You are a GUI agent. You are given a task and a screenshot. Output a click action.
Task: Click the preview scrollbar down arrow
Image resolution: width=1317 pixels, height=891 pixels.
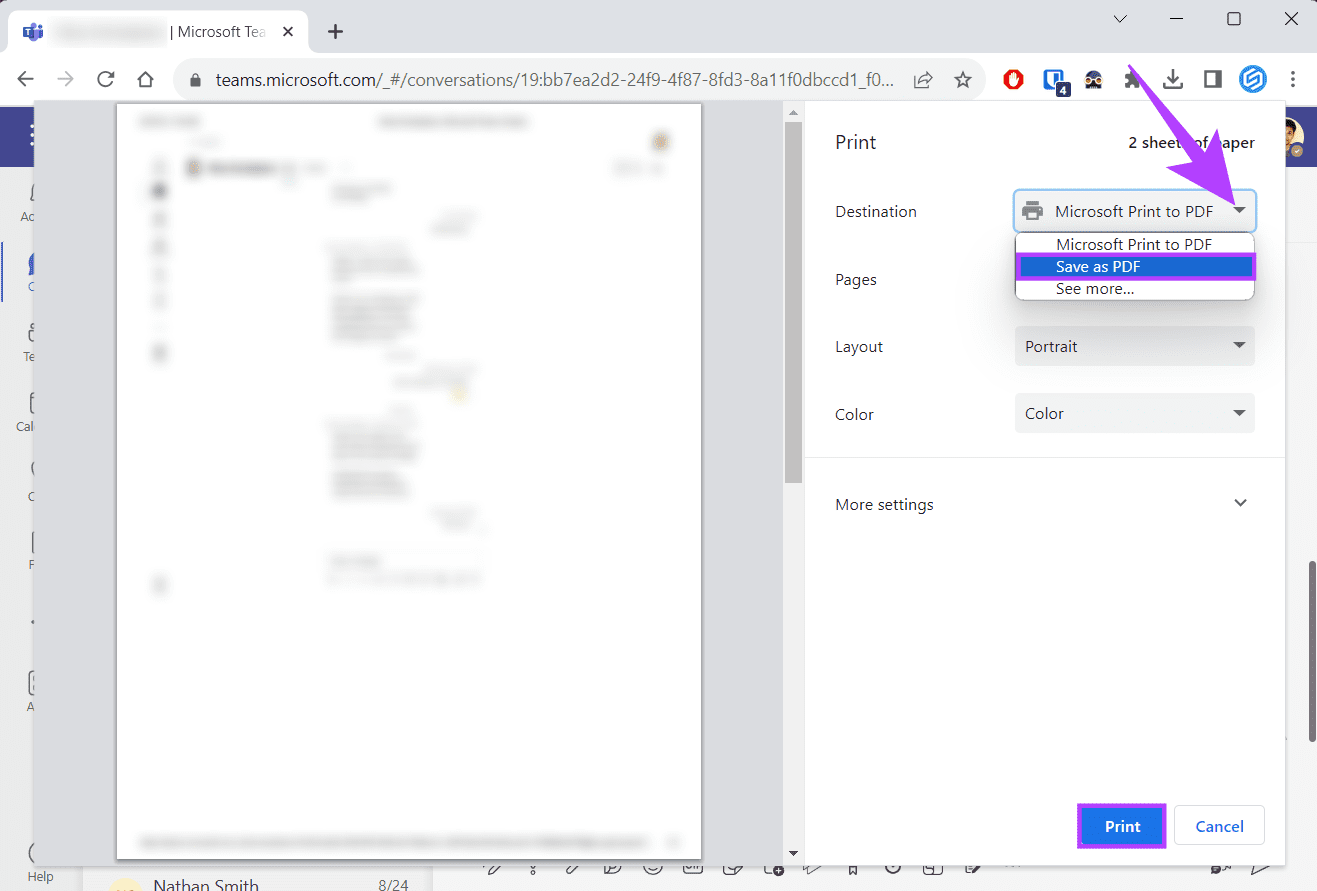click(x=794, y=853)
